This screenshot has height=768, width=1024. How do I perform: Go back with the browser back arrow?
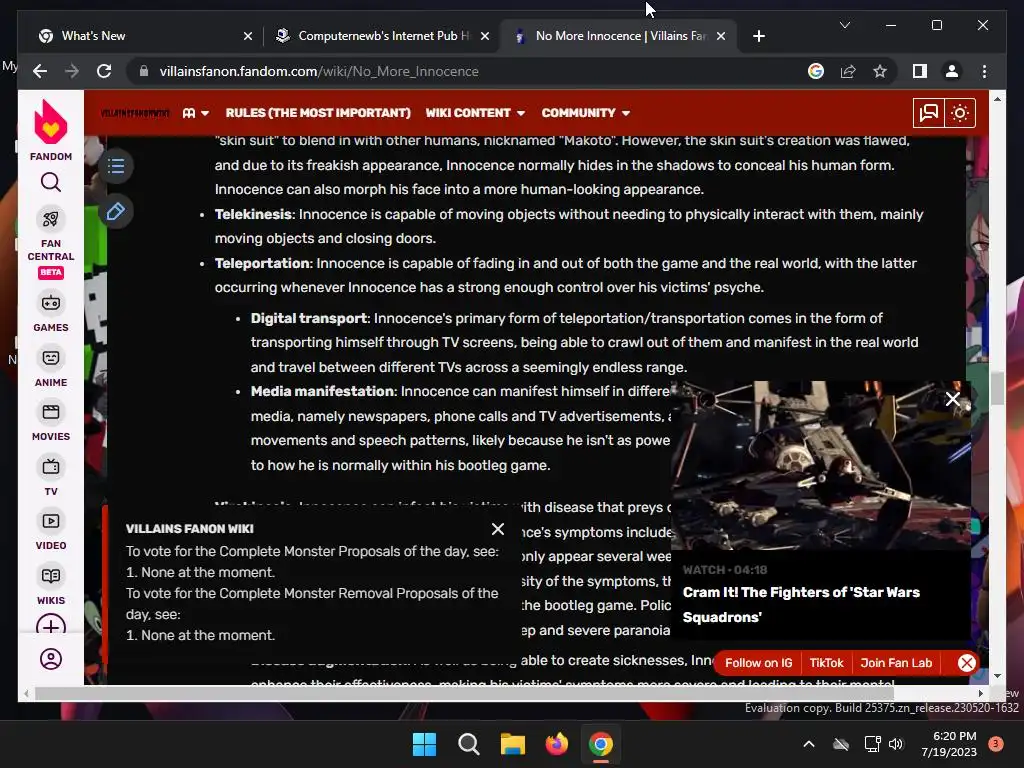pyautogui.click(x=40, y=71)
